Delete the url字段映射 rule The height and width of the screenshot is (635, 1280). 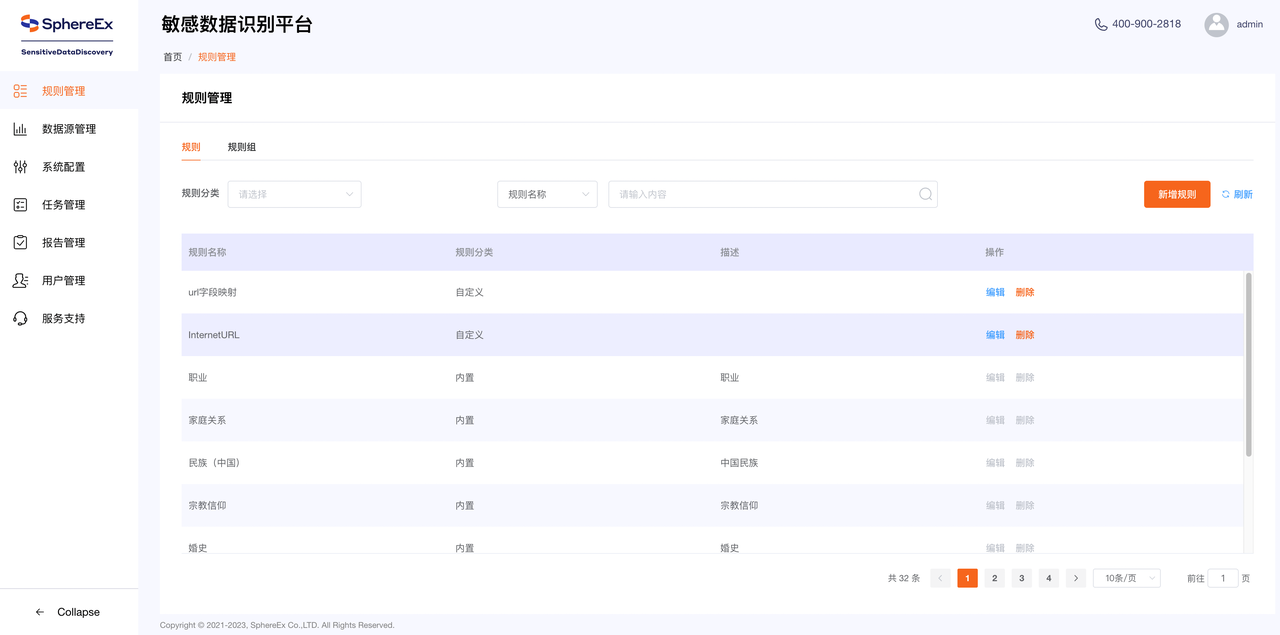pos(1025,292)
